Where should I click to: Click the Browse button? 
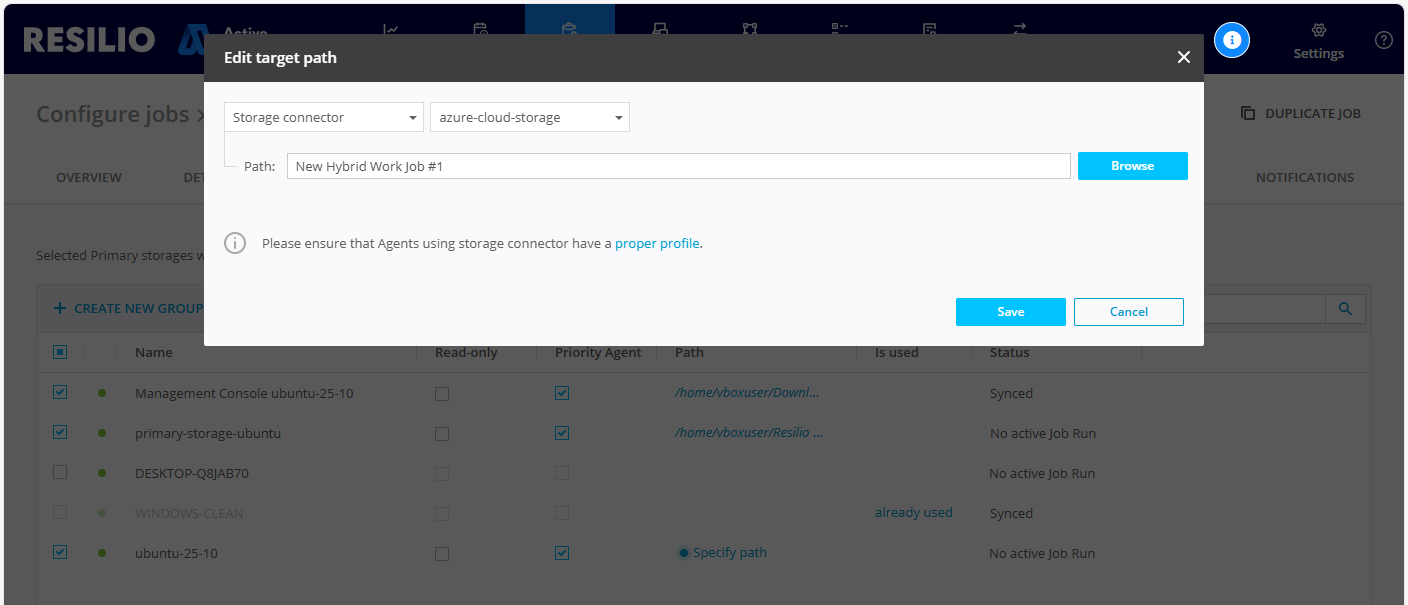point(1132,166)
